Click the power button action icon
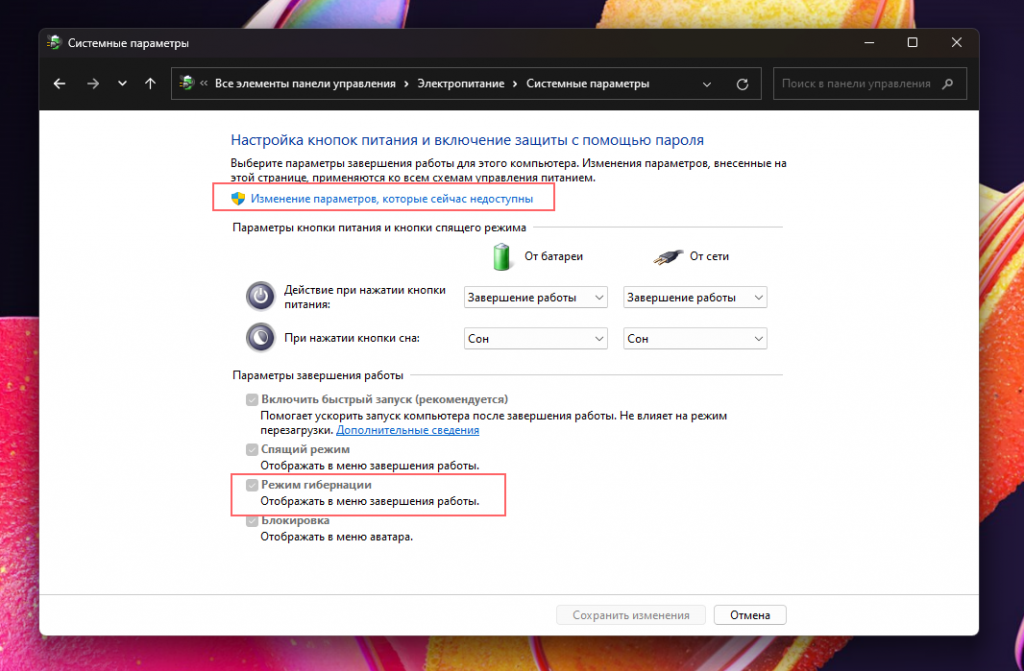 [260, 296]
